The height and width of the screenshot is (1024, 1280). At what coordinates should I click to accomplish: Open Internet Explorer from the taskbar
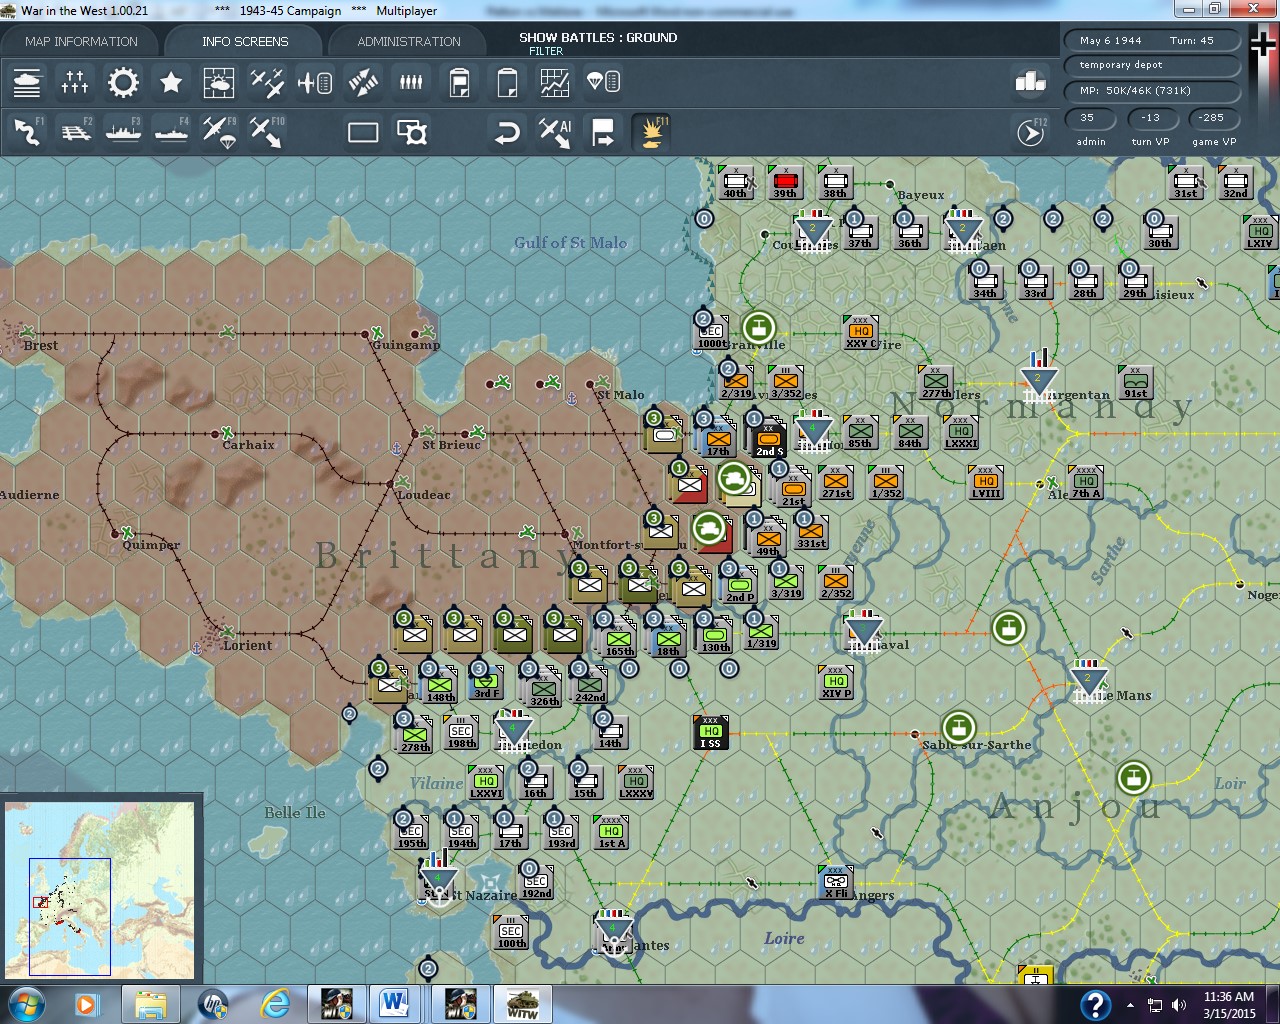pos(275,1003)
